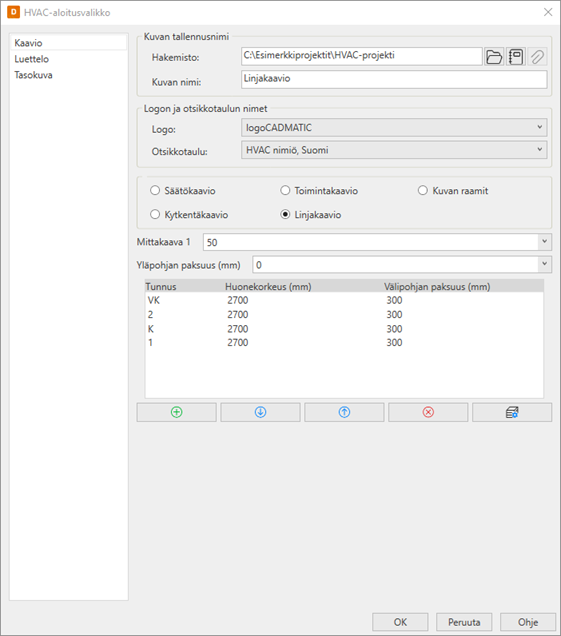Add a new floor row with green plus button
Image resolution: width=561 pixels, height=636 pixels.
[x=176, y=412]
